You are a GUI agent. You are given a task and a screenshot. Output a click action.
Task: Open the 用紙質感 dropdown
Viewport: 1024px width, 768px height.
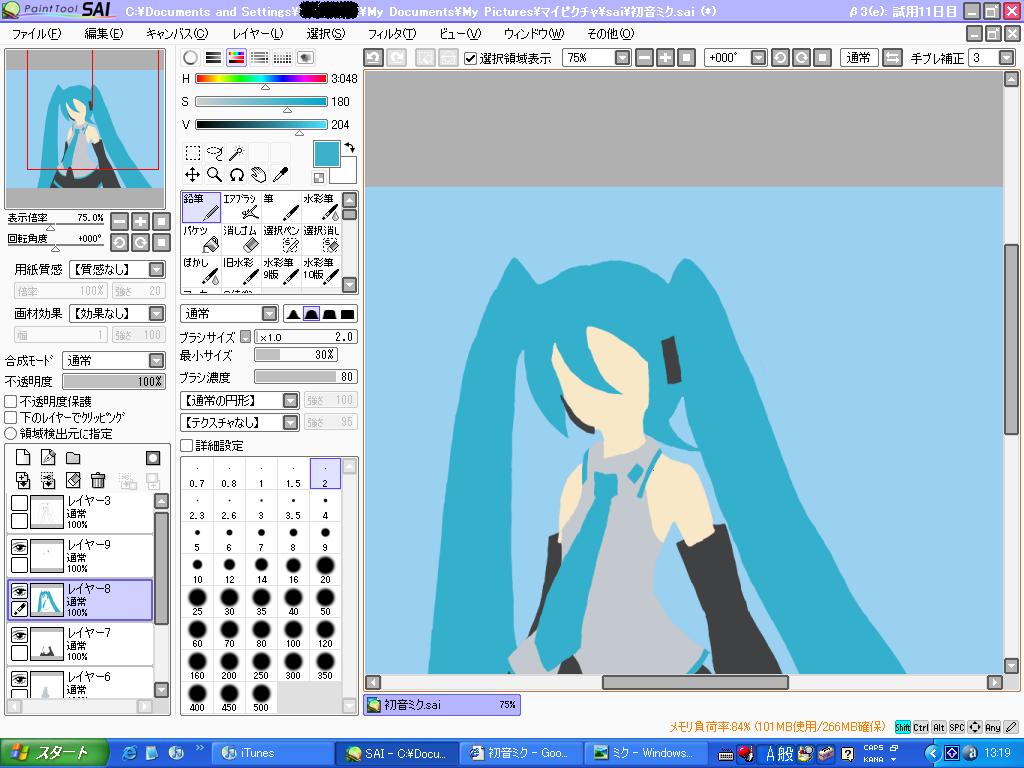(x=117, y=270)
